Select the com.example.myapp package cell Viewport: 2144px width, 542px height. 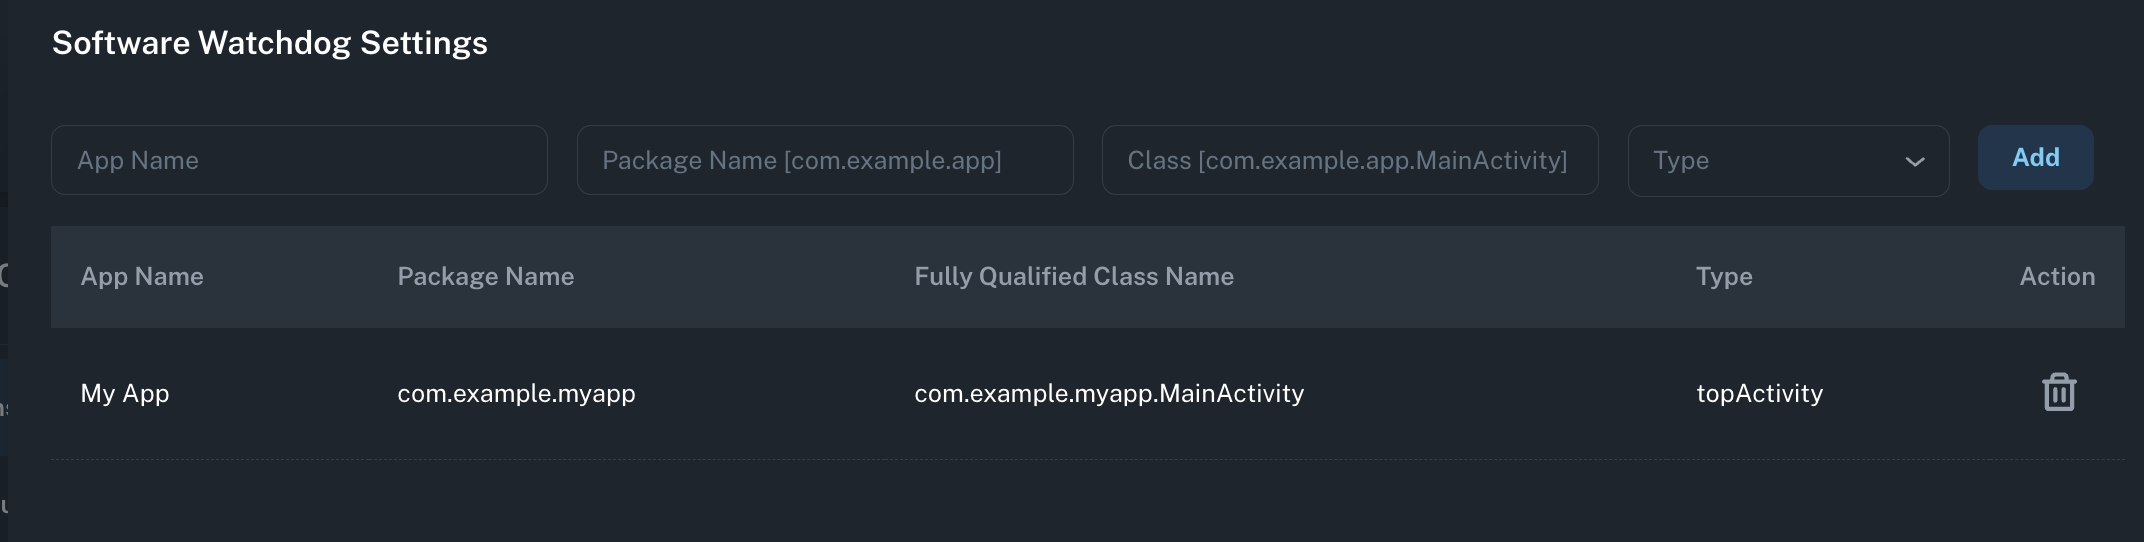pos(516,394)
